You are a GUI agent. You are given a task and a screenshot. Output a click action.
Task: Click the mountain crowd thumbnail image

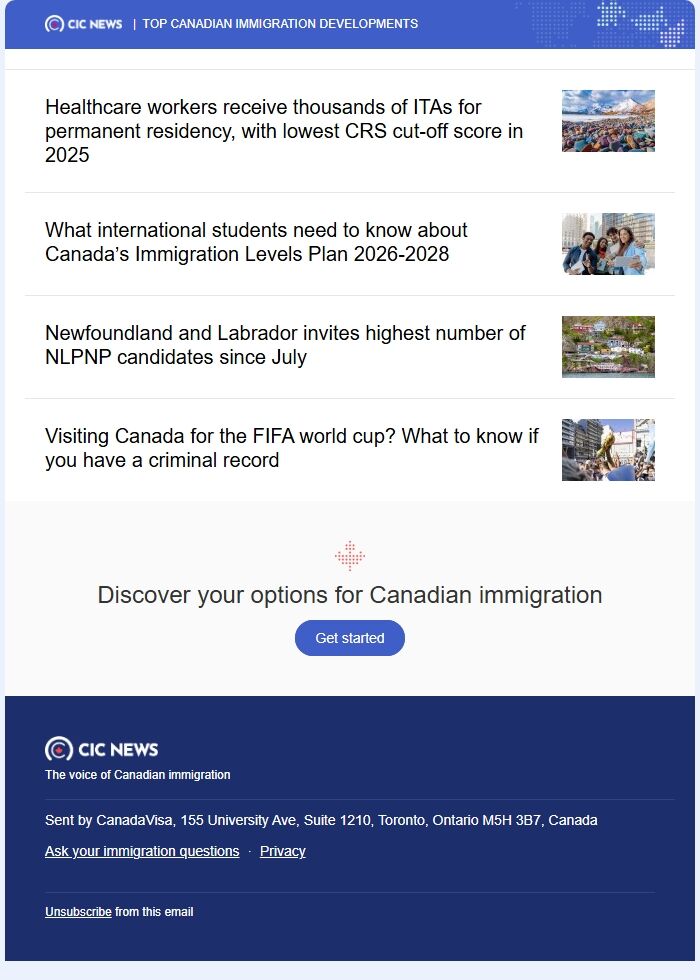click(x=607, y=120)
